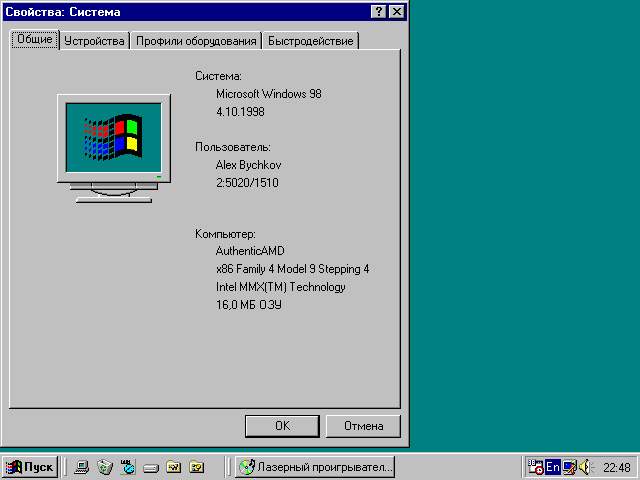Click the user name Alex Bychkov
The image size is (640, 480).
pyautogui.click(x=248, y=165)
